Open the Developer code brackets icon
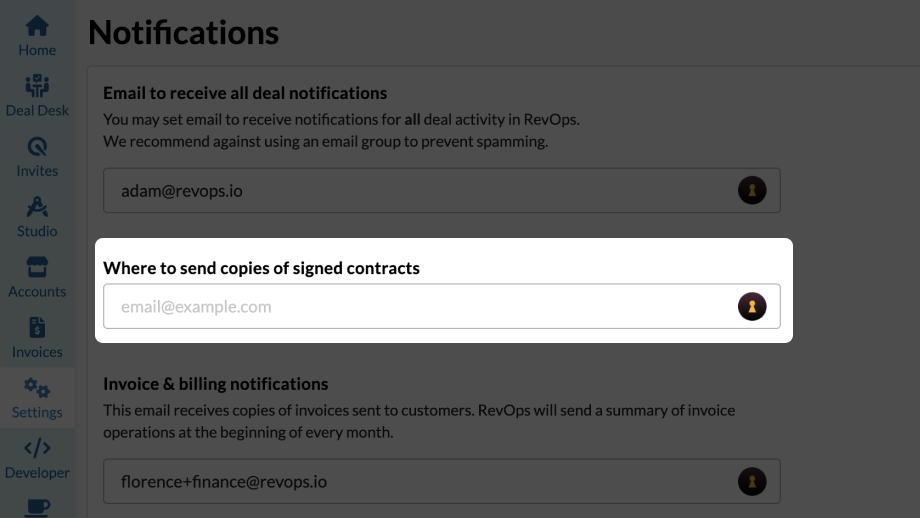The height and width of the screenshot is (518, 920). point(37,448)
